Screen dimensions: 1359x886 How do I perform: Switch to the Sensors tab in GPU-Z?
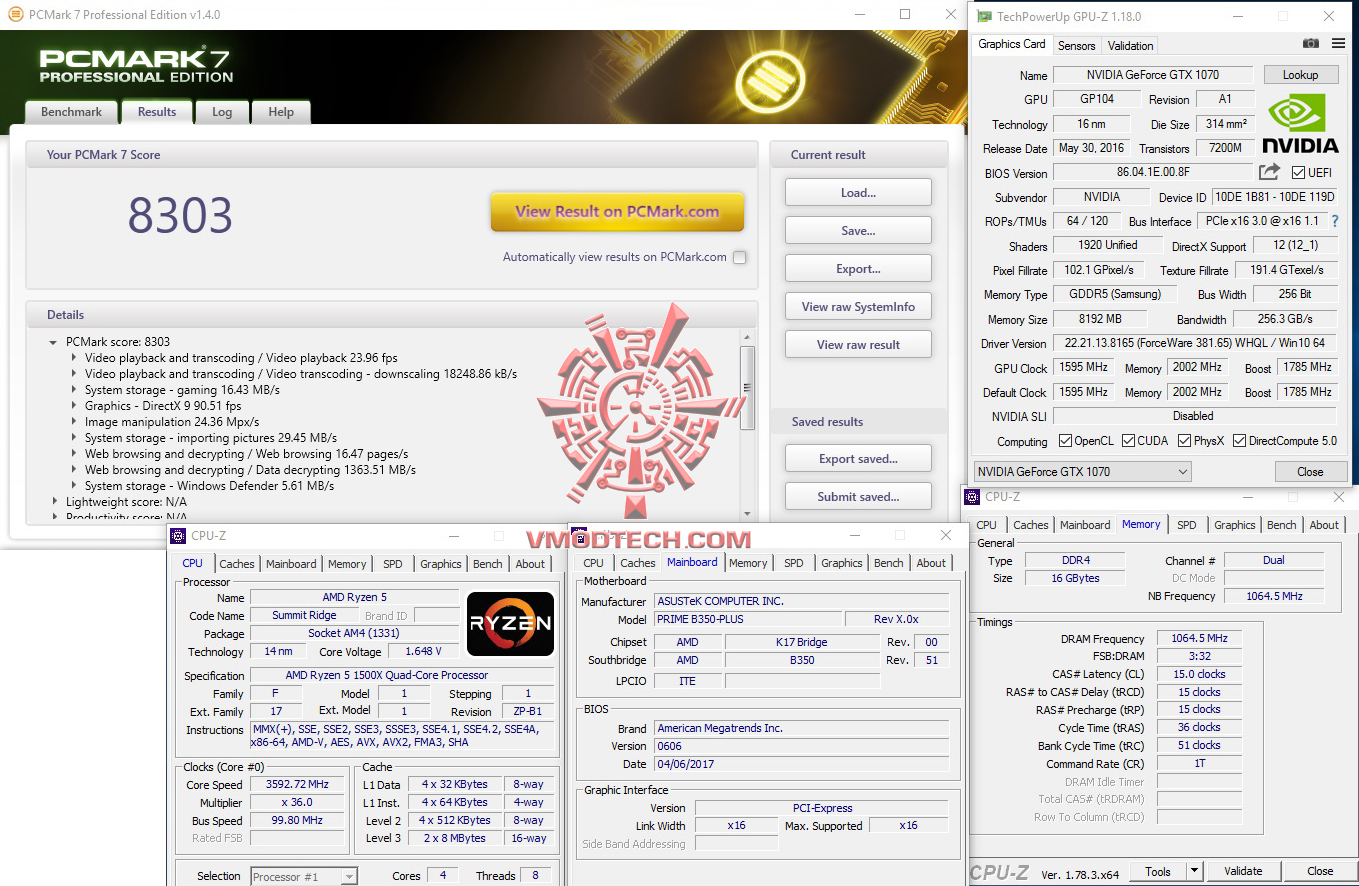(1076, 45)
